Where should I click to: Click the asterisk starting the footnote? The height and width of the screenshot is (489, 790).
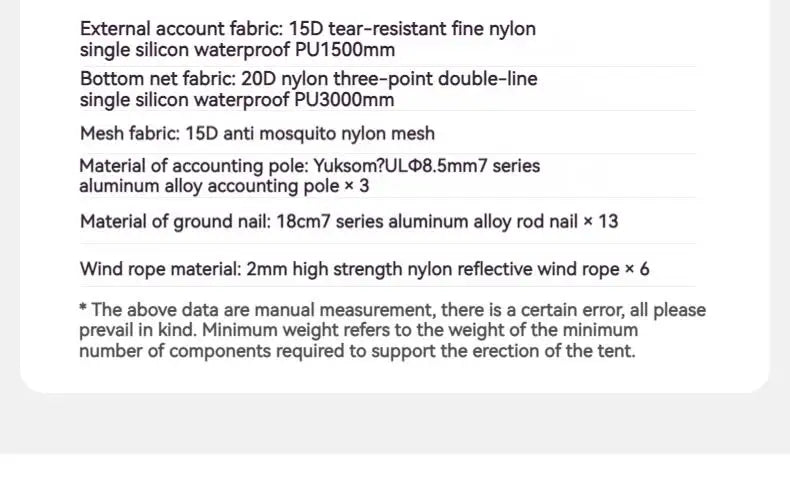pos(84,309)
